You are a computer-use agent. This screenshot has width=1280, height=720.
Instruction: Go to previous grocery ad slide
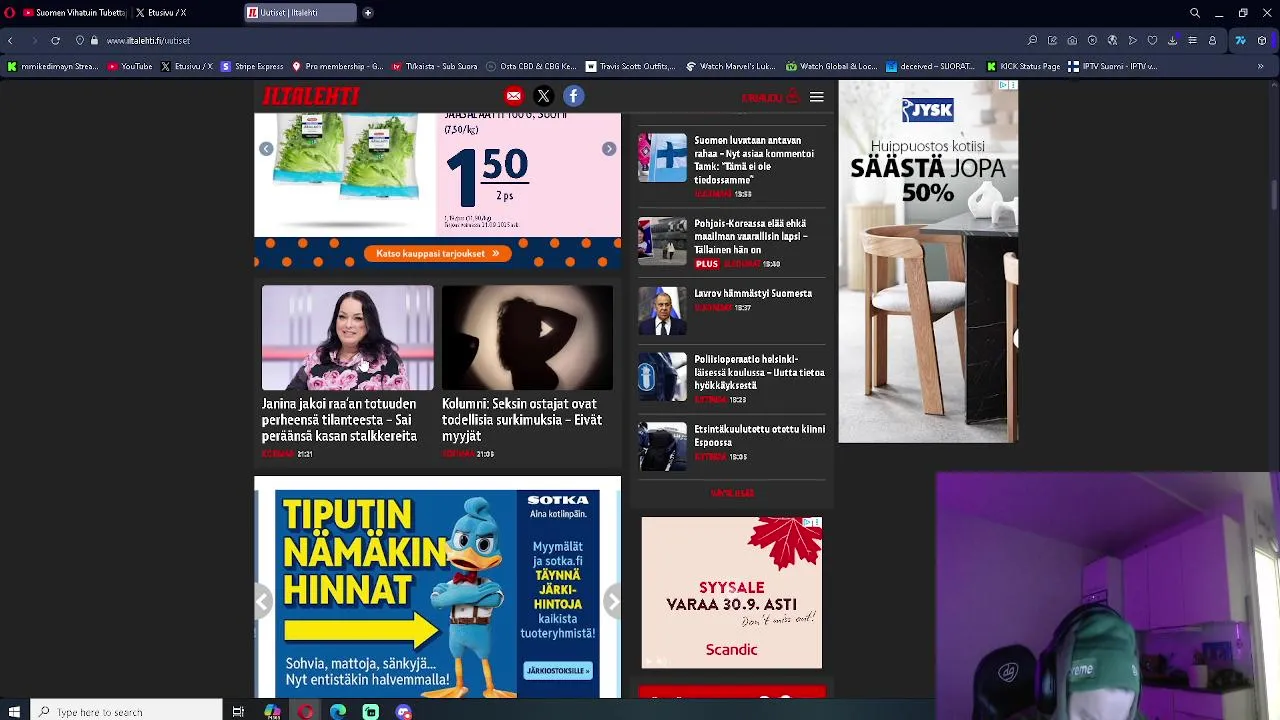tap(266, 149)
